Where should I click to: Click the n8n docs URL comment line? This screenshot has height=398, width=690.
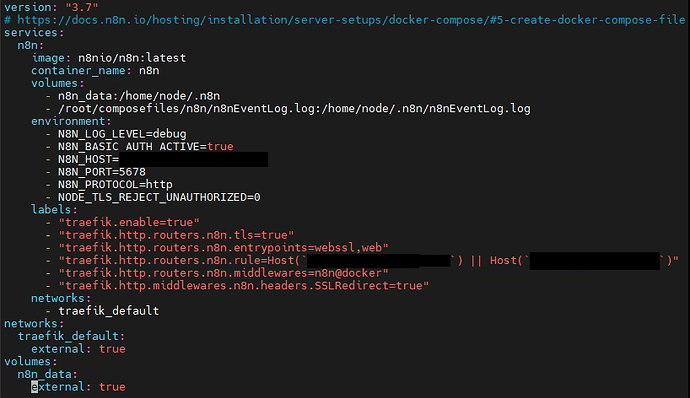(x=345, y=20)
